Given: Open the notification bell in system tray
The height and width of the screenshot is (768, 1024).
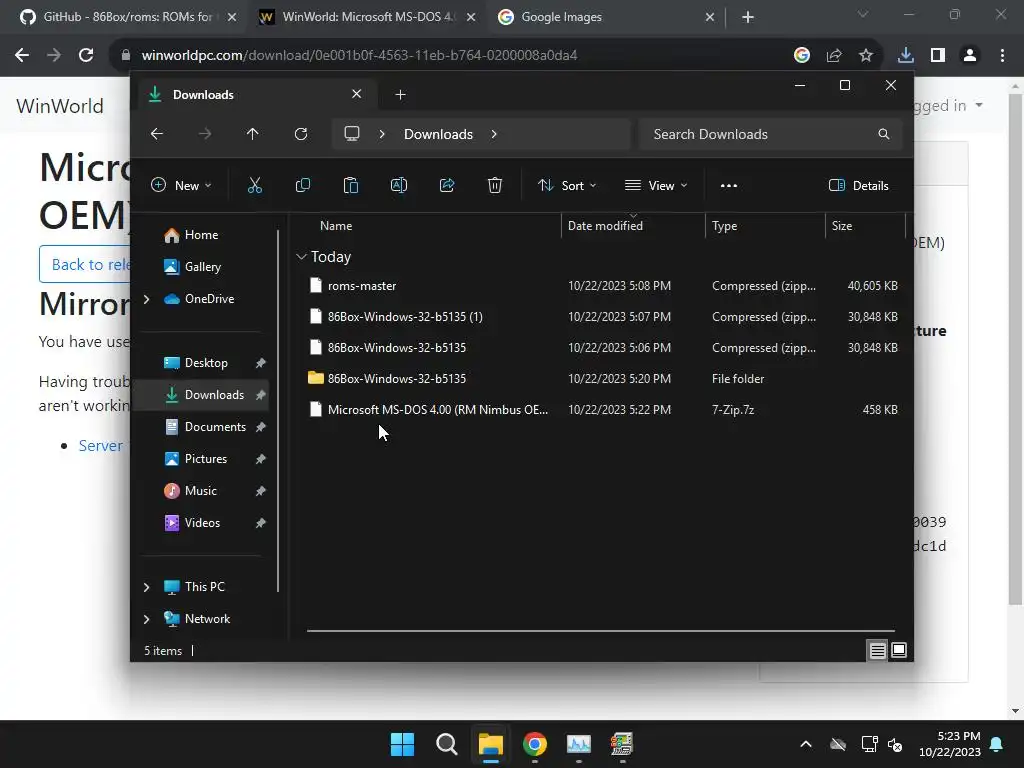Looking at the screenshot, I should (x=997, y=744).
